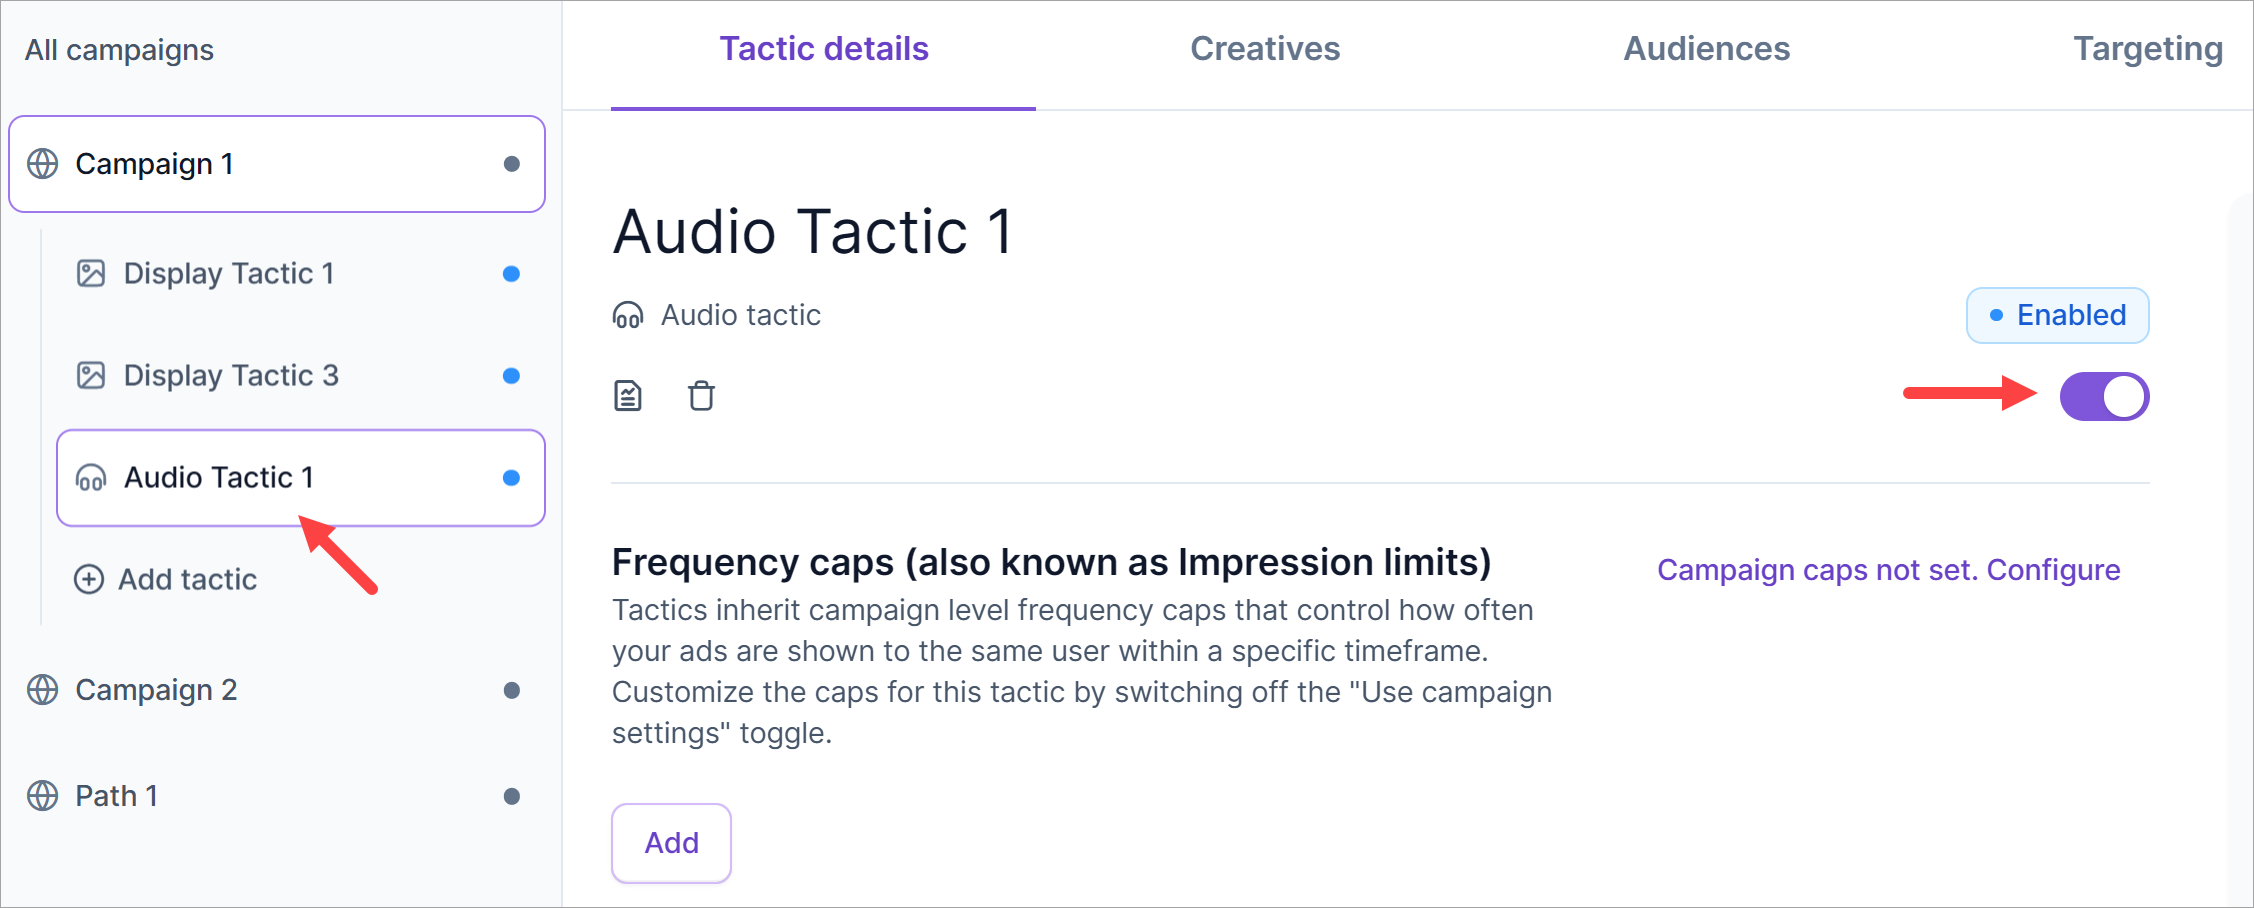Click the image icon for Display Tactic 3

coord(91,376)
